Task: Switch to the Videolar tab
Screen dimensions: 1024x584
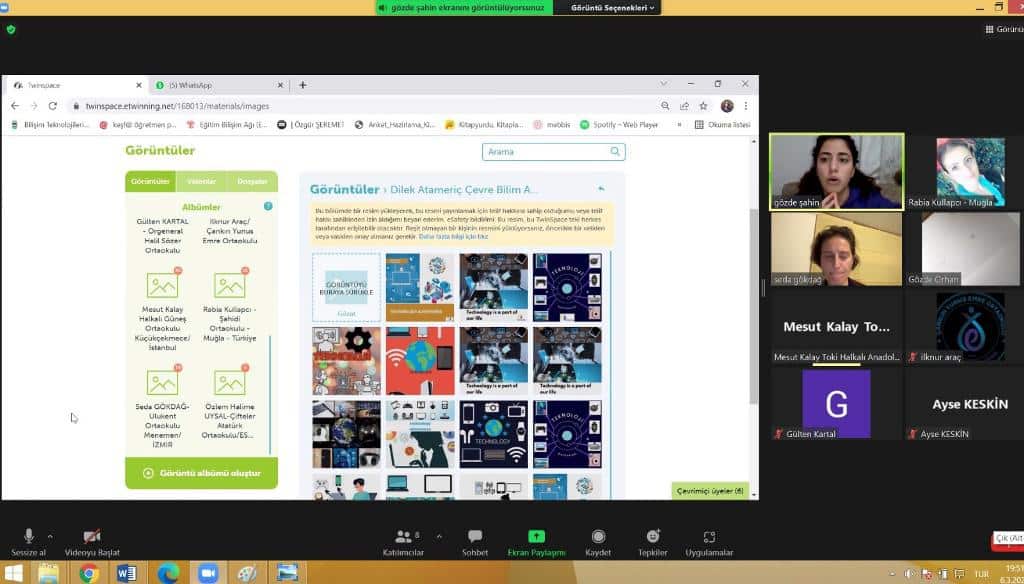Action: (x=202, y=181)
